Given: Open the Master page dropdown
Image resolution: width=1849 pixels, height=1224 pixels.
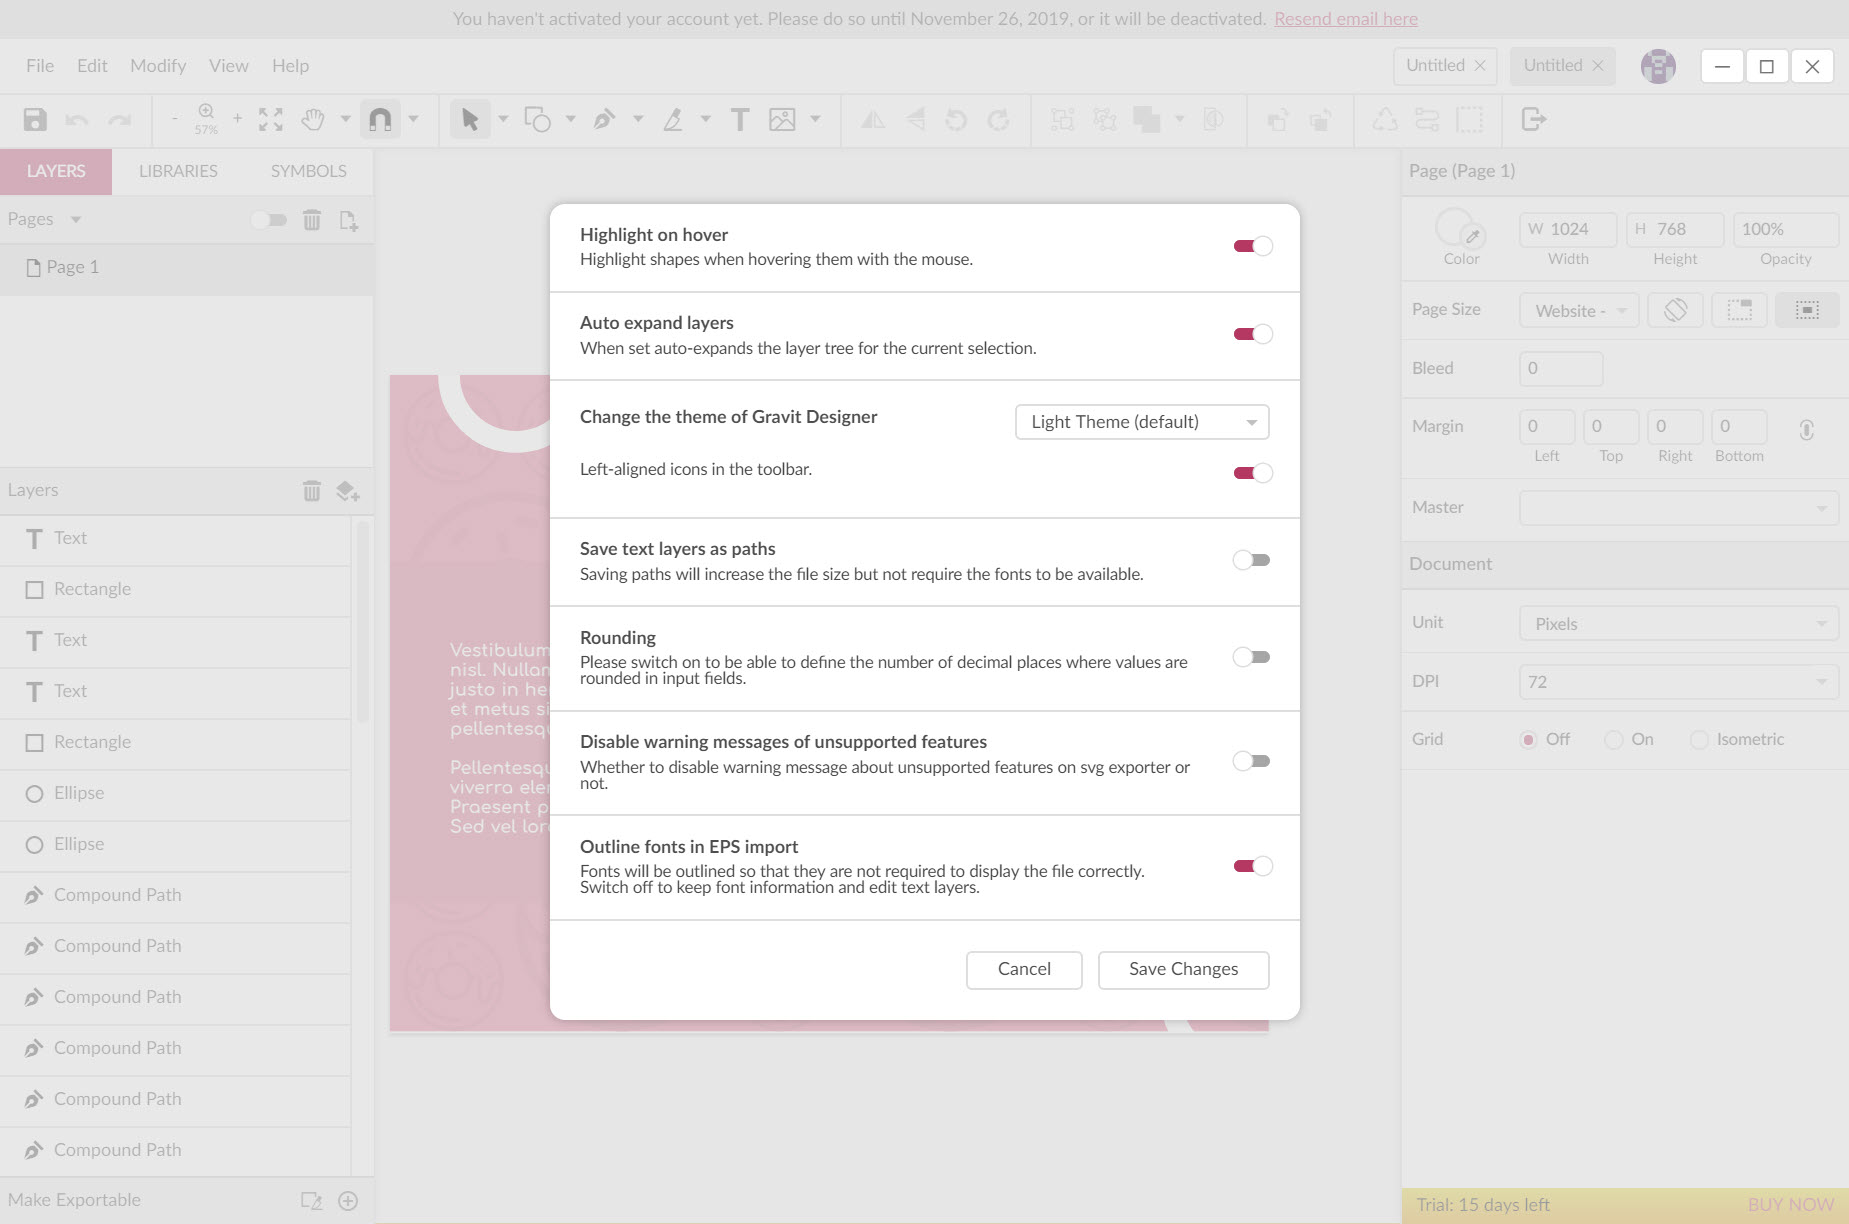Looking at the screenshot, I should coord(1679,508).
